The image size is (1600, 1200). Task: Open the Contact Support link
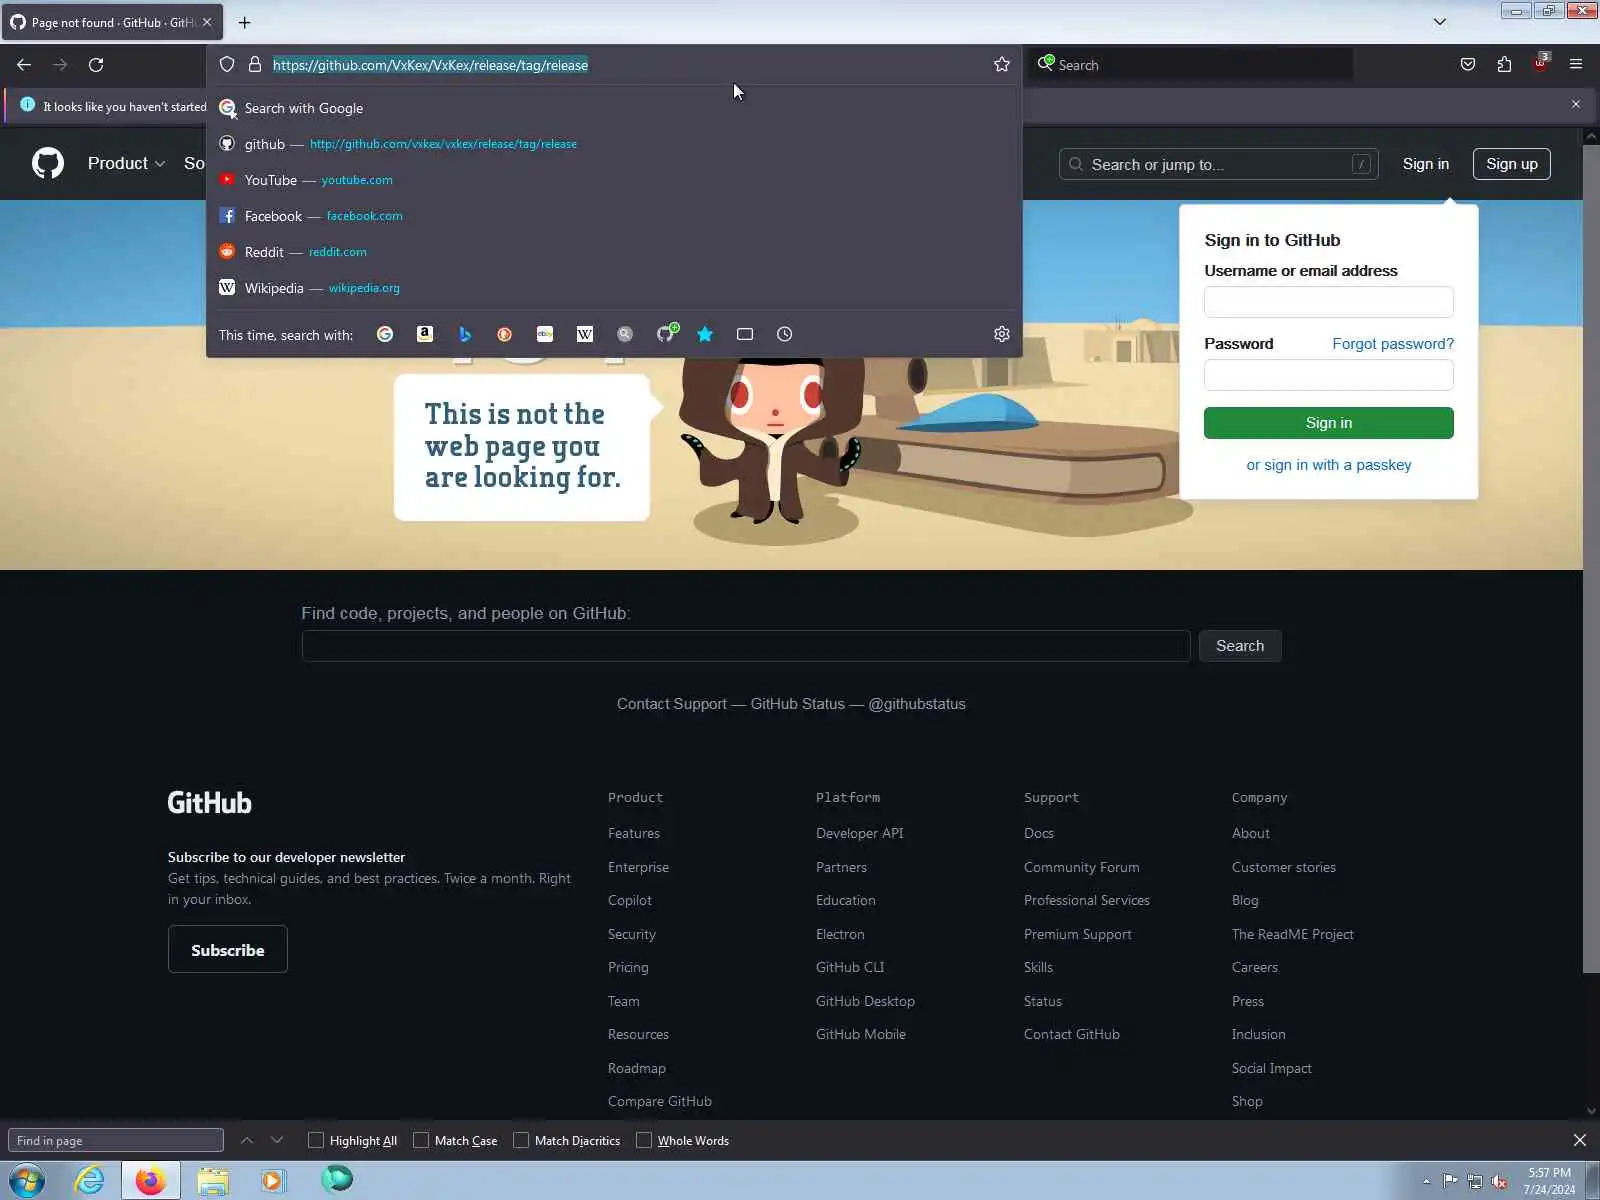(672, 704)
